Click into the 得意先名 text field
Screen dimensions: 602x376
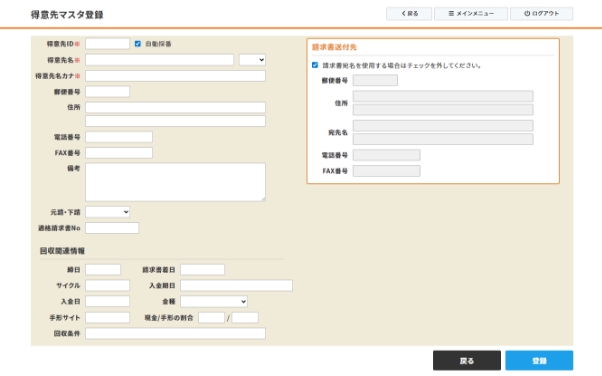159,60
